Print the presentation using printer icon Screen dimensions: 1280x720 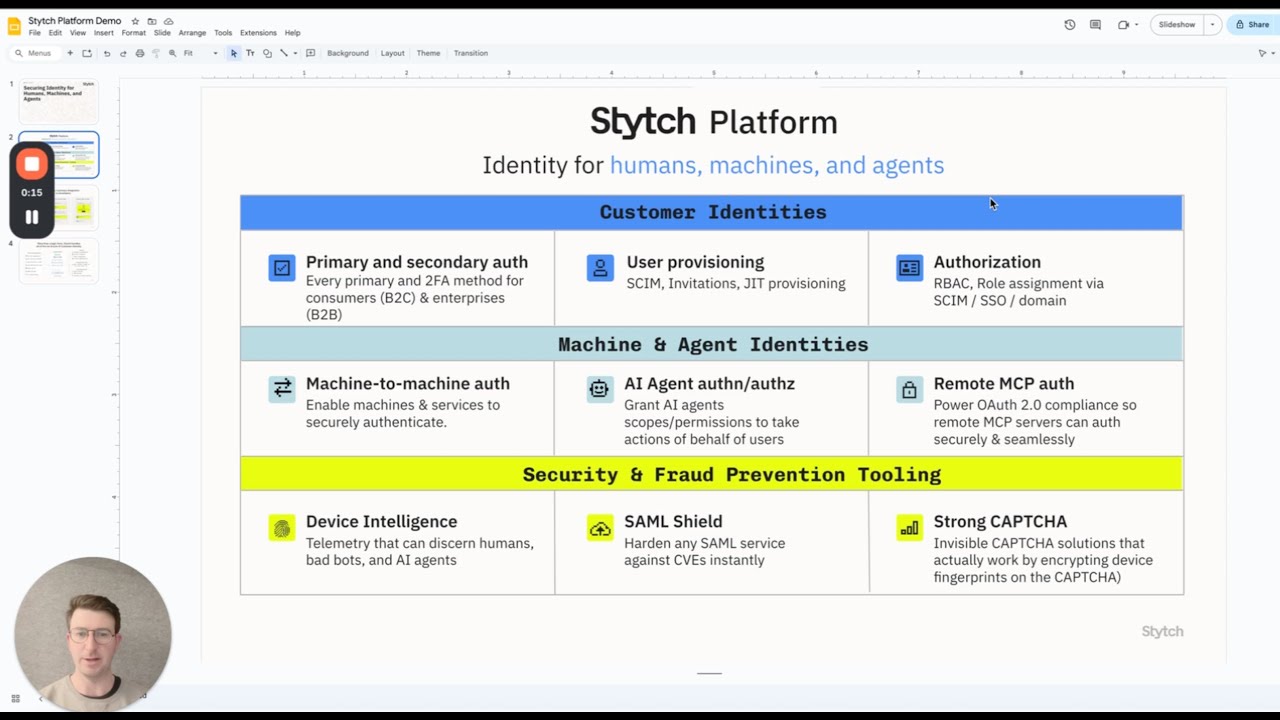[x=140, y=53]
